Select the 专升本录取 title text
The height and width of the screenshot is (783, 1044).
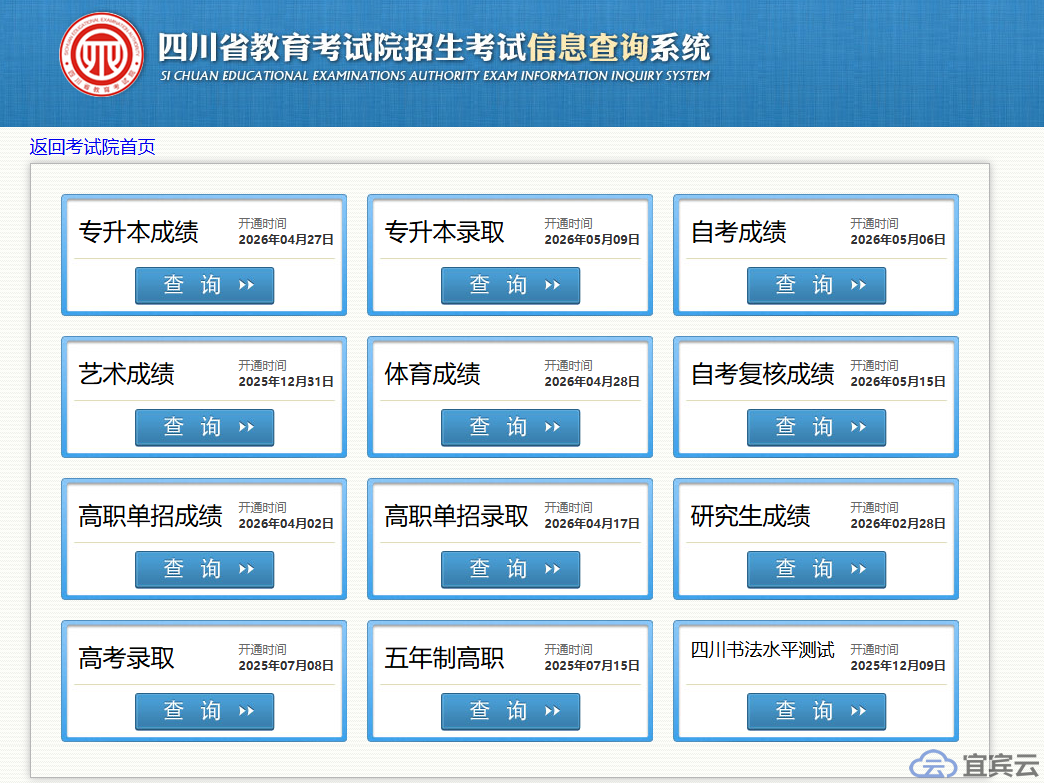pyautogui.click(x=445, y=232)
